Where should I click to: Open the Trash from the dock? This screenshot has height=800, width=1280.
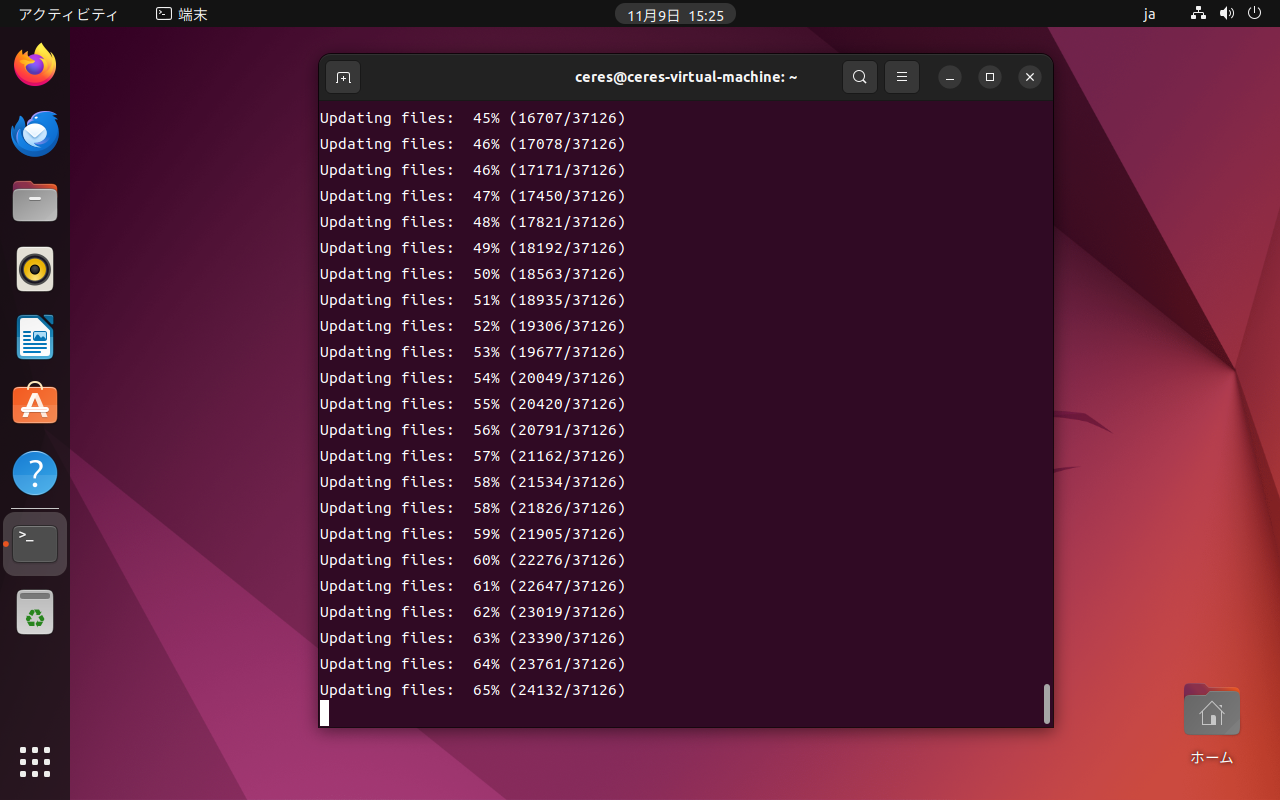[35, 612]
